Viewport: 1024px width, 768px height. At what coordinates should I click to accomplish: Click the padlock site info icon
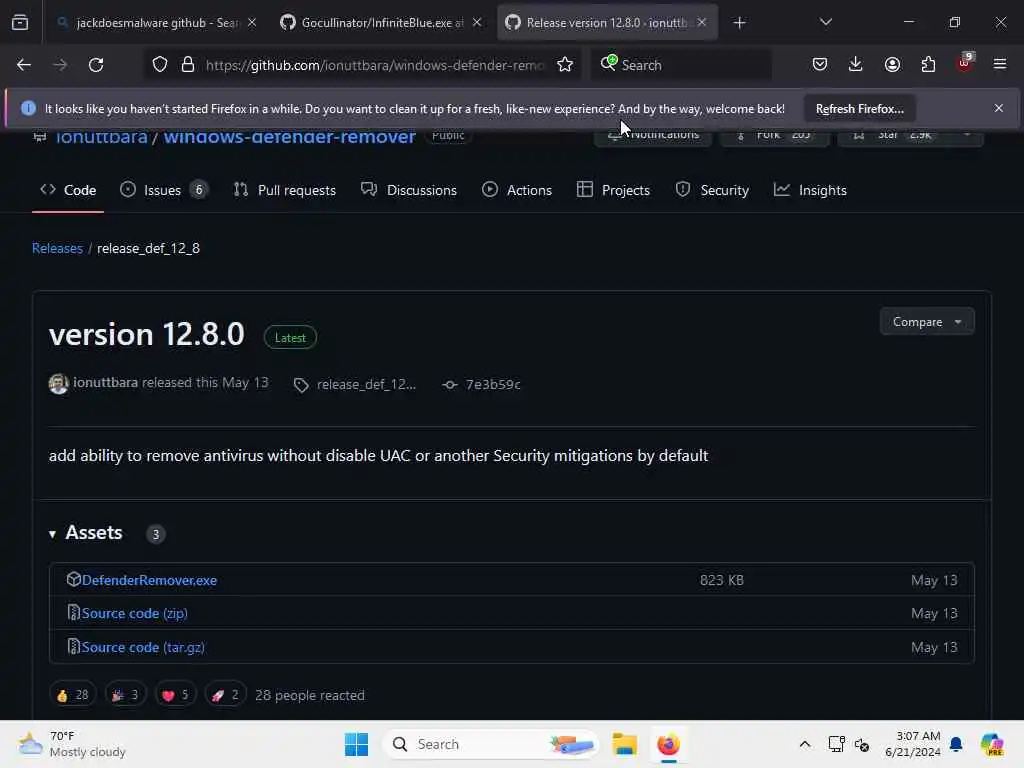coord(188,65)
